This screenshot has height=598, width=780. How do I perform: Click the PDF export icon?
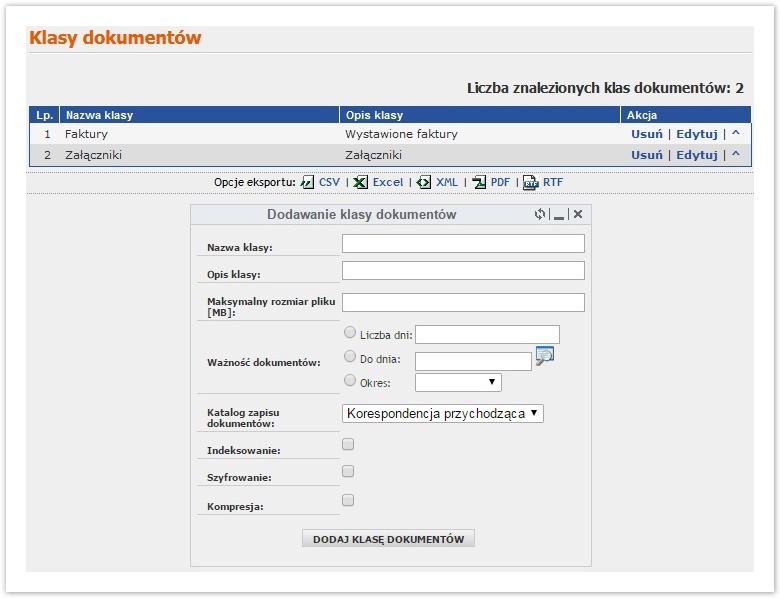(479, 182)
